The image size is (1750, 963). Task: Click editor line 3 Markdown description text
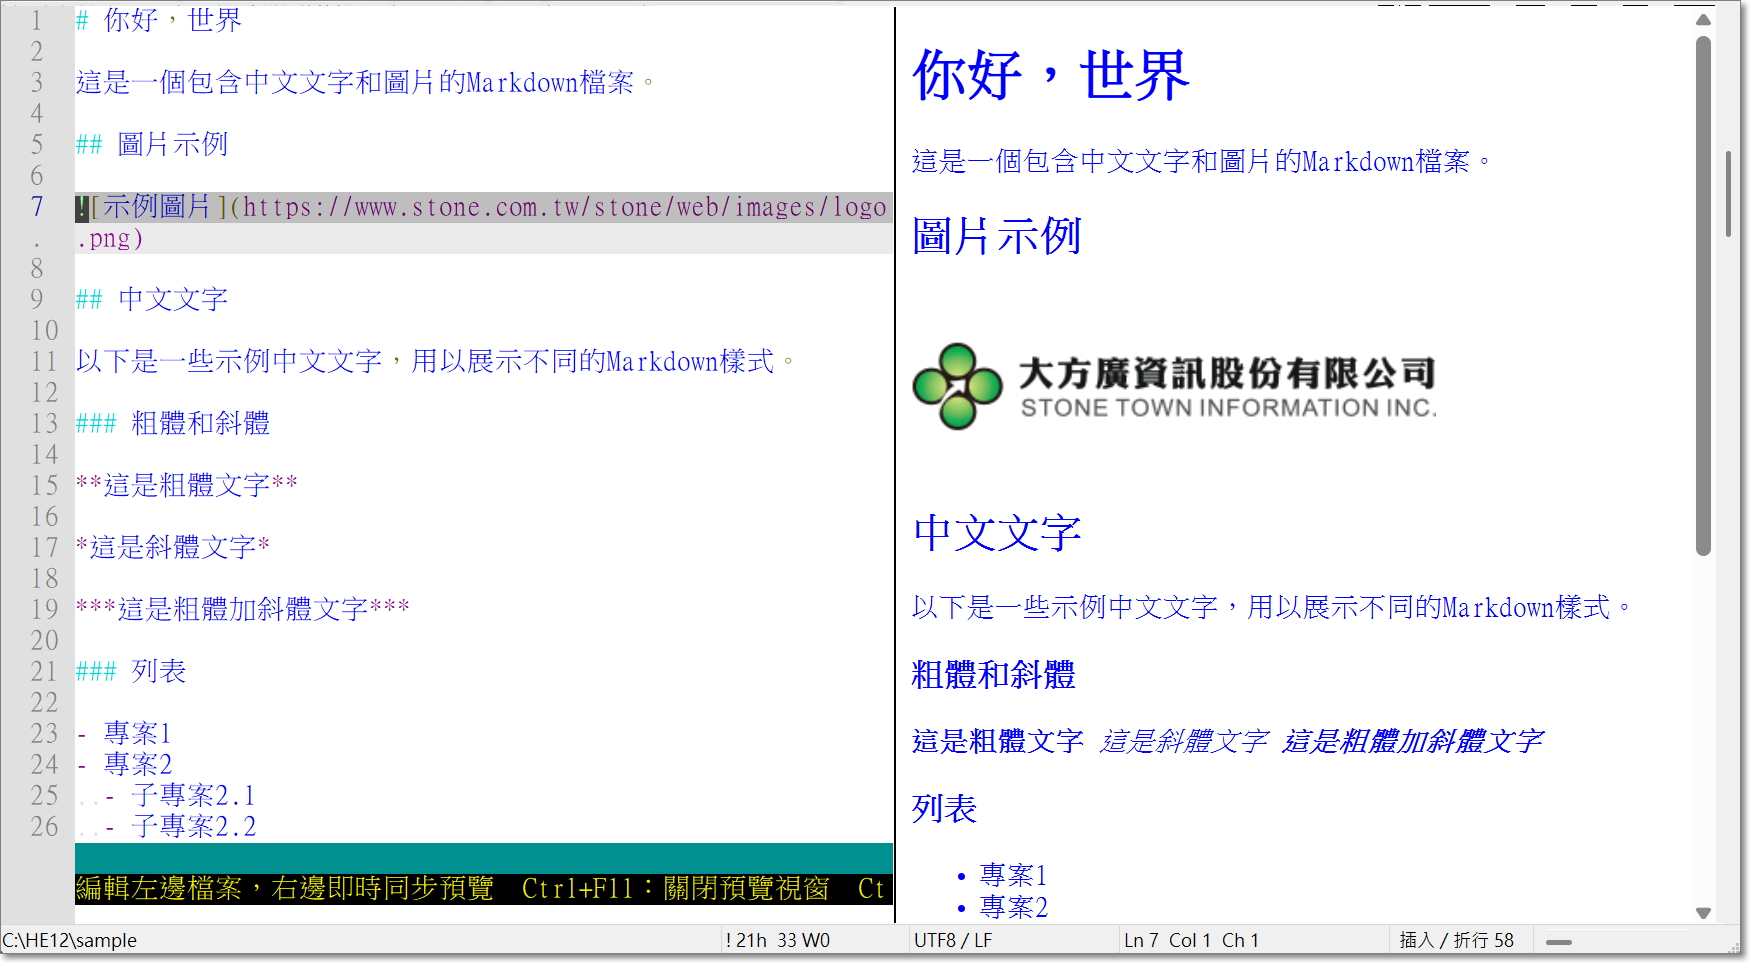coord(365,82)
